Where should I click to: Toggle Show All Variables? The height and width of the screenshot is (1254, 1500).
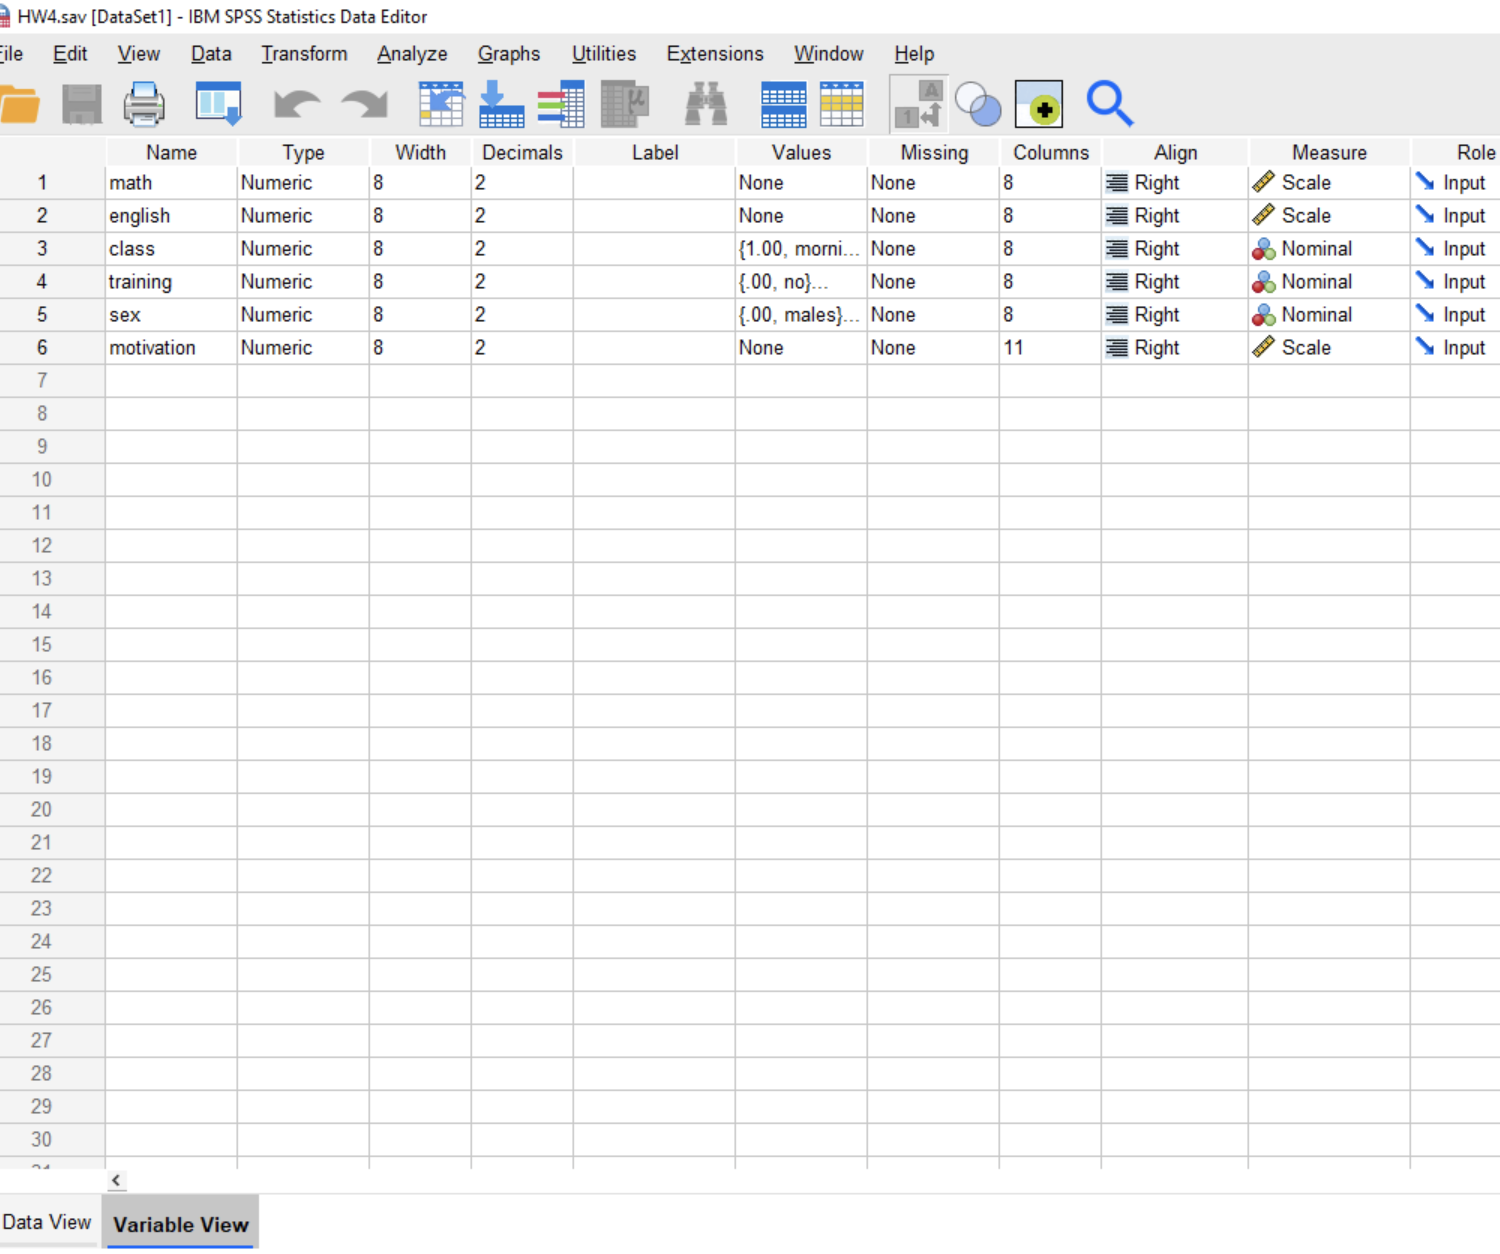[x=1039, y=103]
